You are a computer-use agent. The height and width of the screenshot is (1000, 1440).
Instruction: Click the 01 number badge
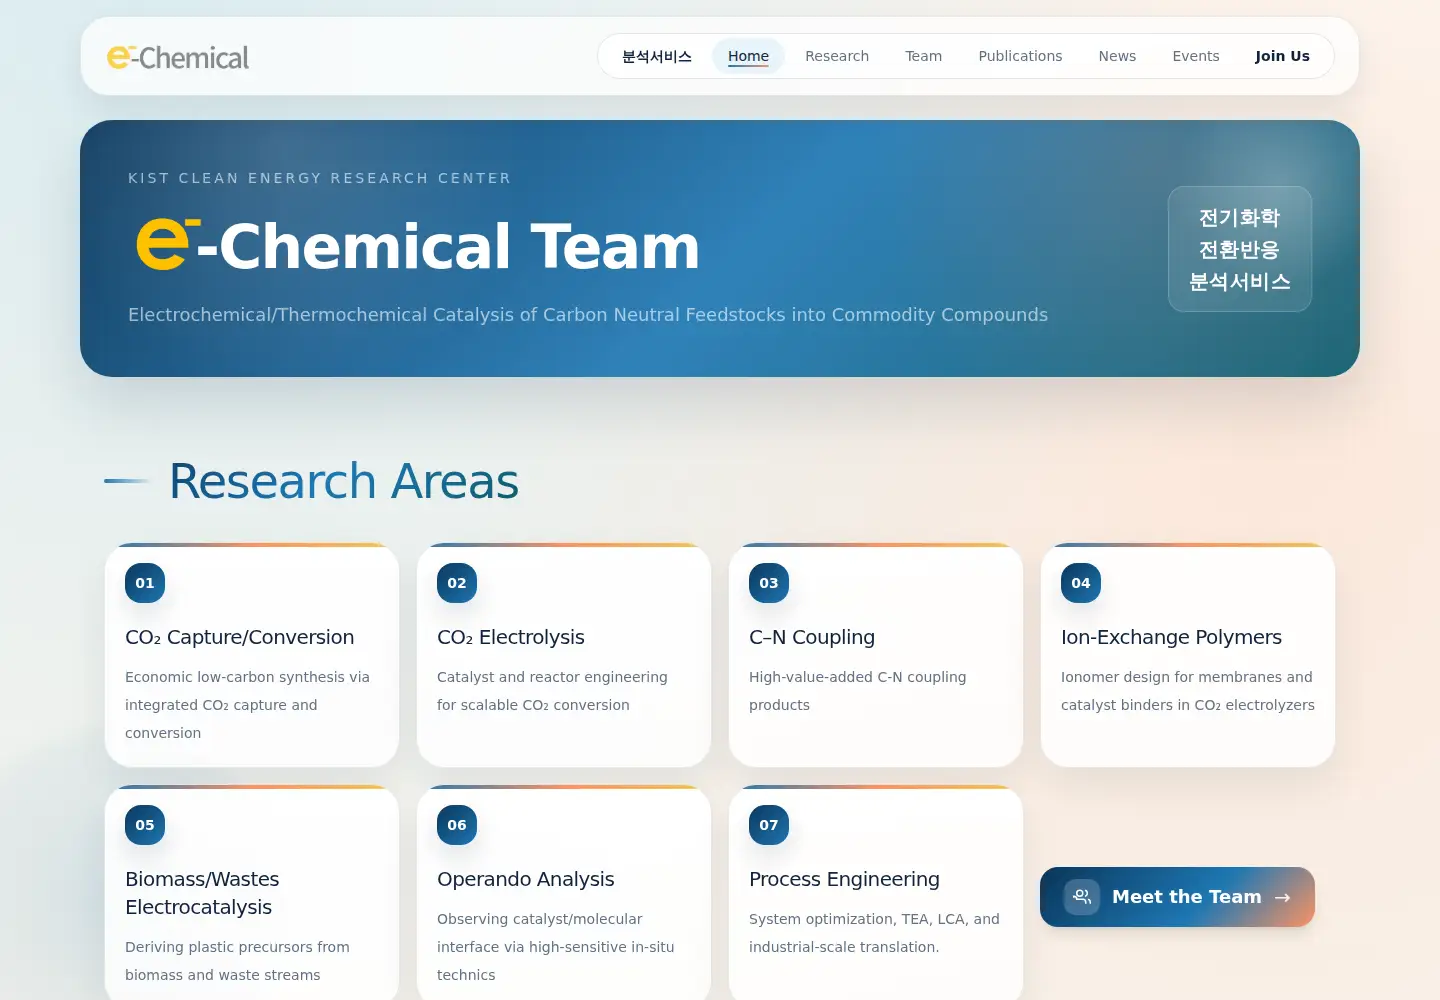(x=145, y=583)
